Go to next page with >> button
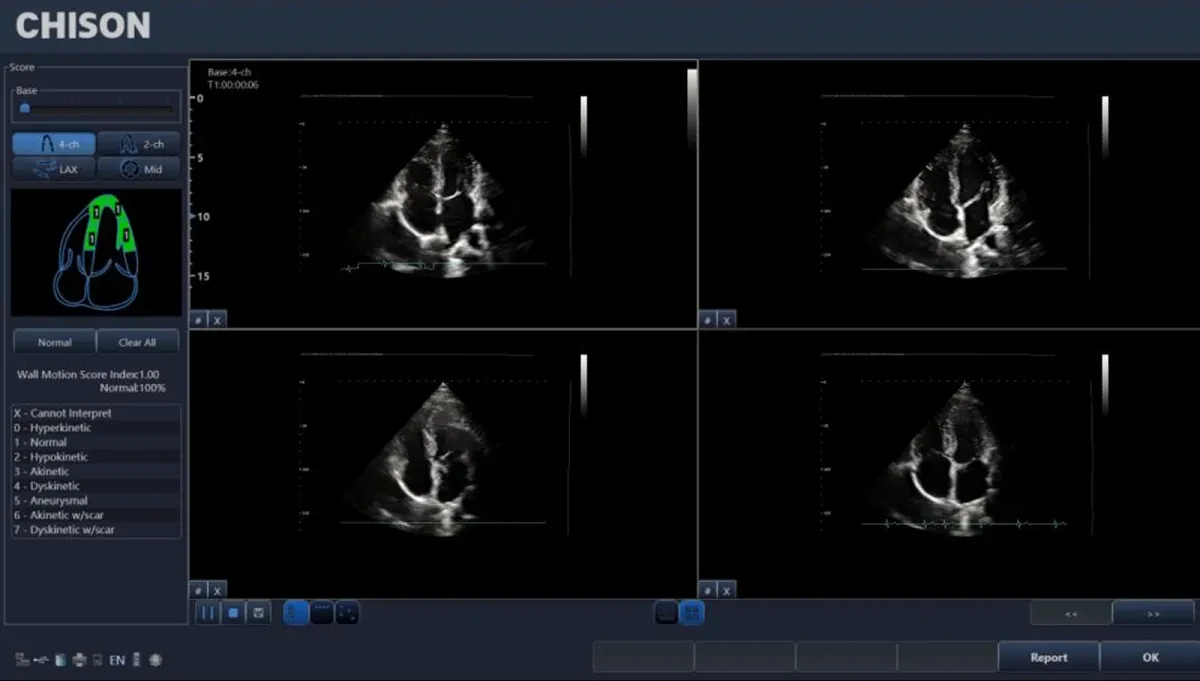1200x681 pixels. 1153,613
